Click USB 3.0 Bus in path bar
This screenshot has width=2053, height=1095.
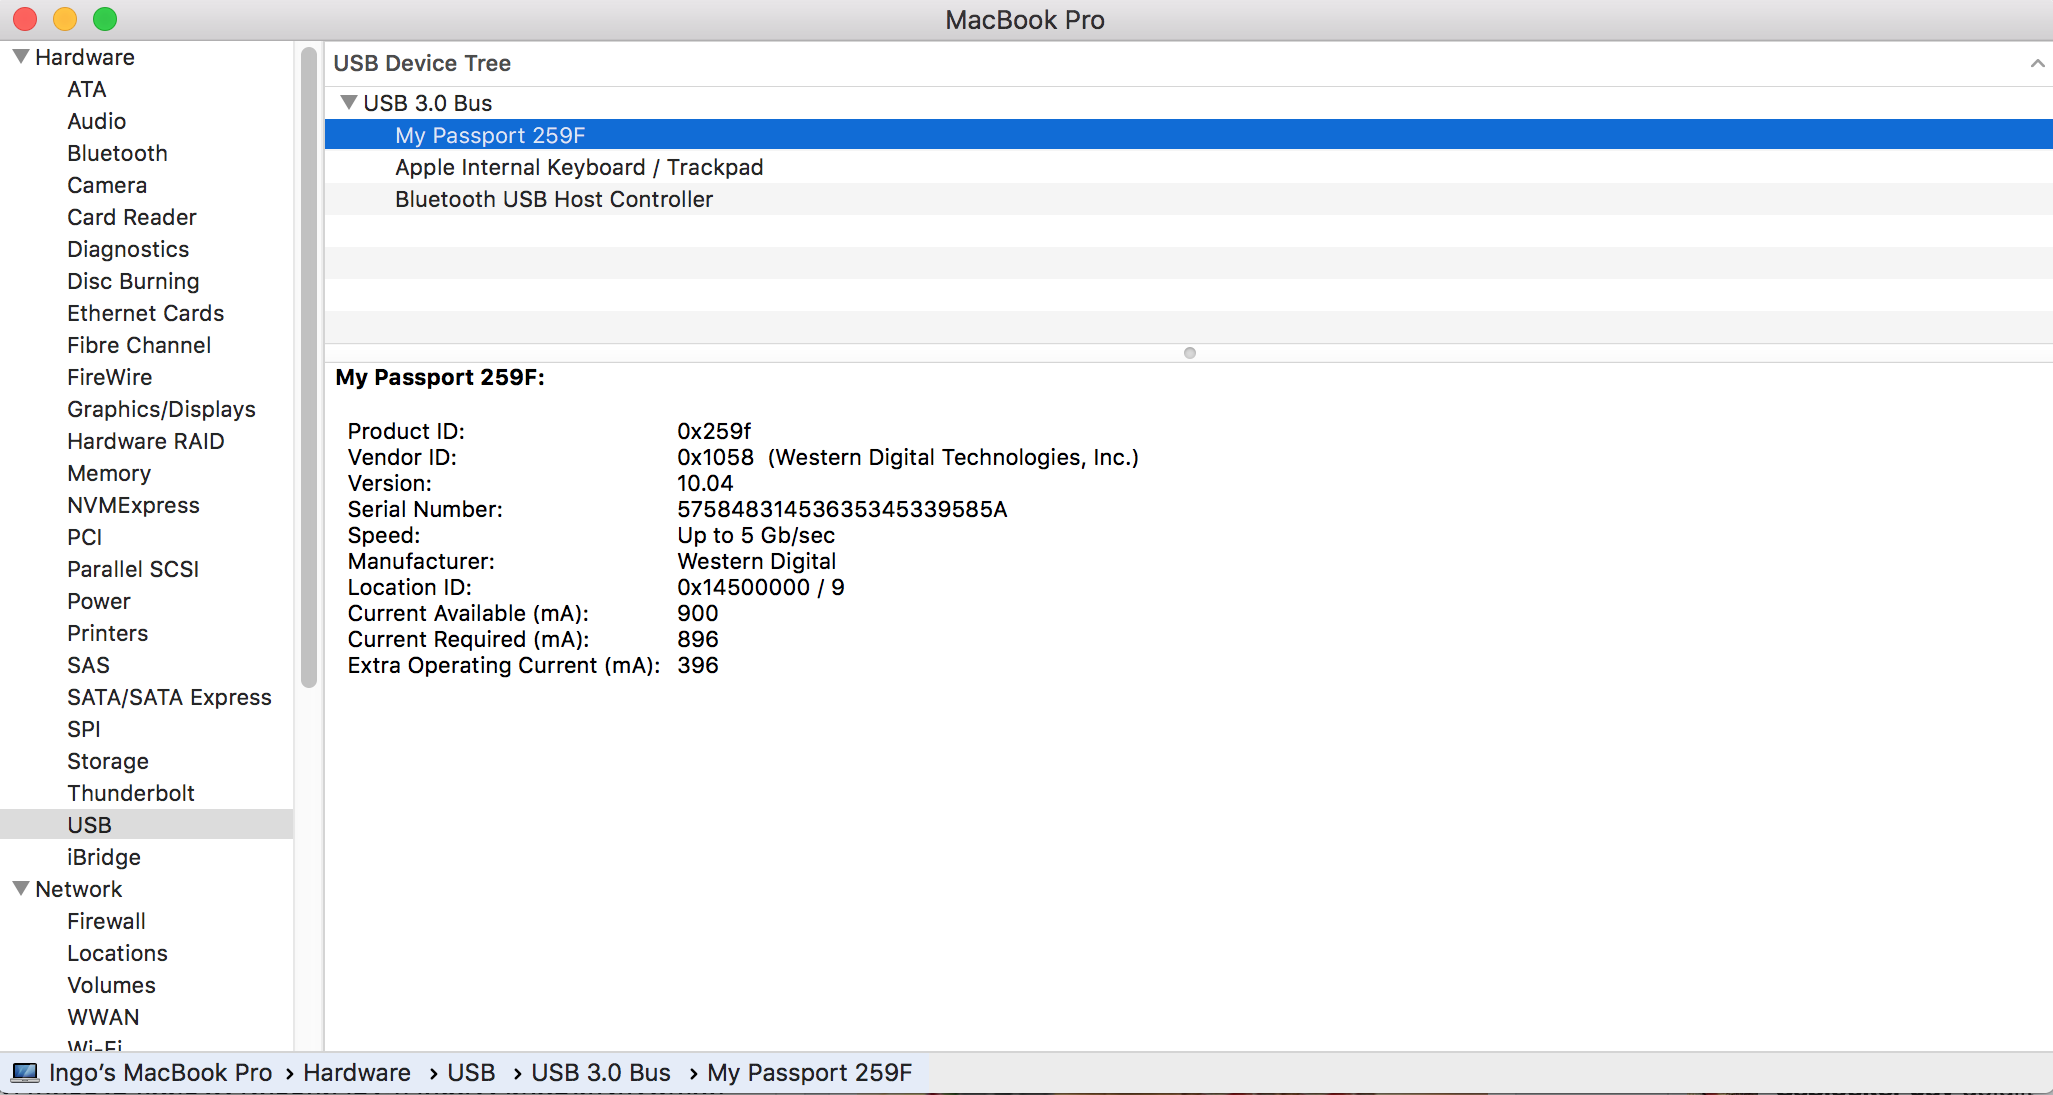[x=600, y=1073]
